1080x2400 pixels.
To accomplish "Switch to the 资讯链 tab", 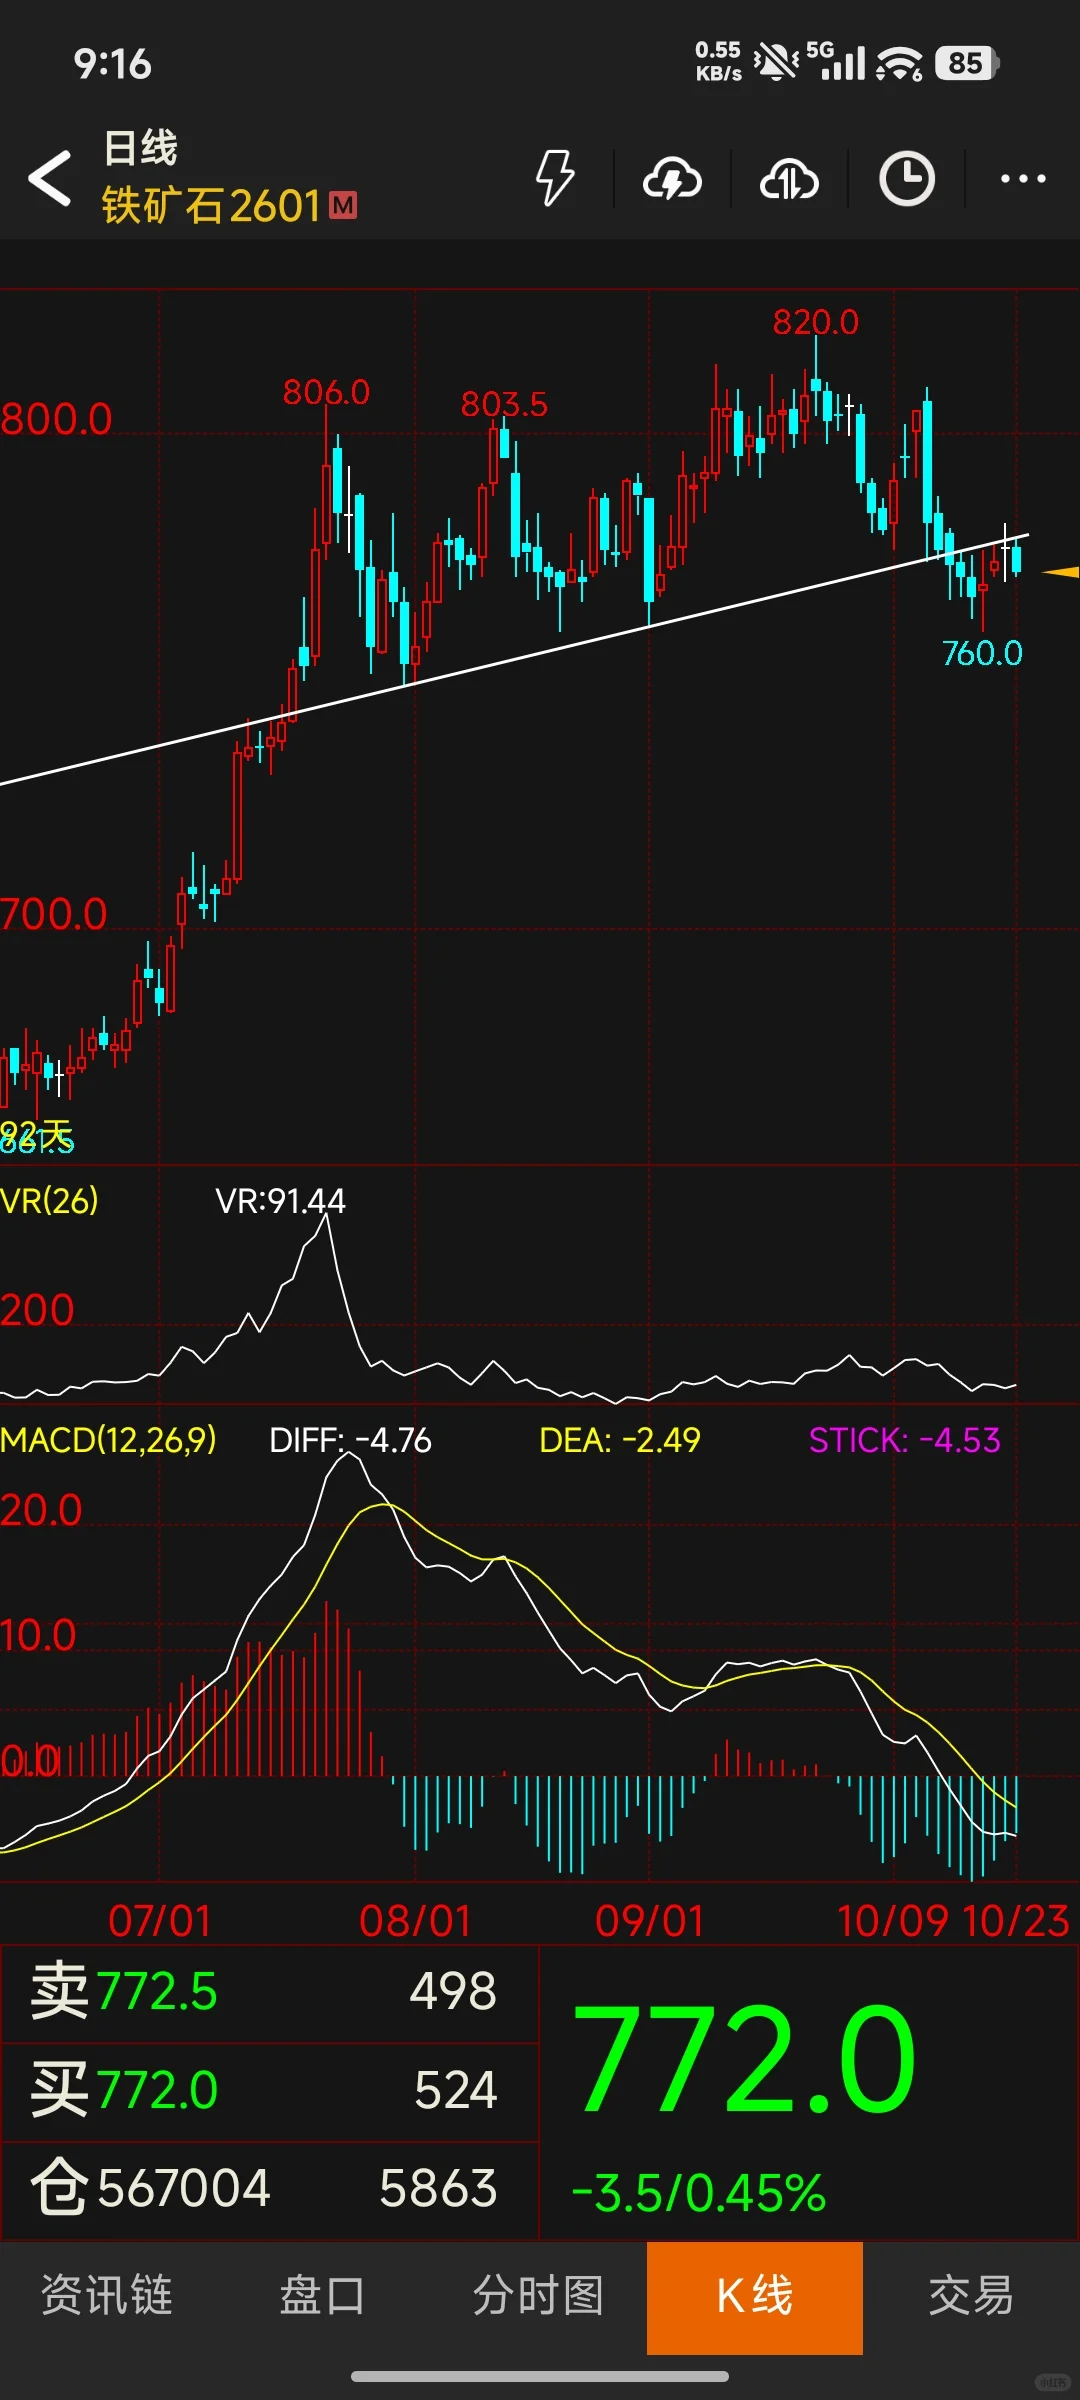I will (x=107, y=2295).
